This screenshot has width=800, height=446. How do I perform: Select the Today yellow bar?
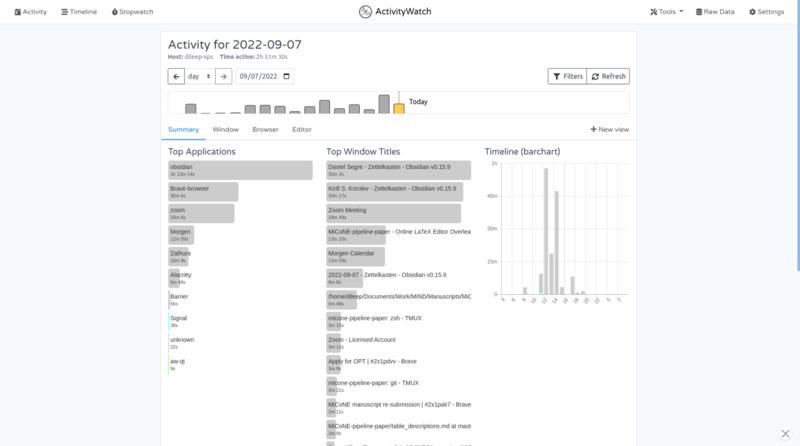click(399, 108)
